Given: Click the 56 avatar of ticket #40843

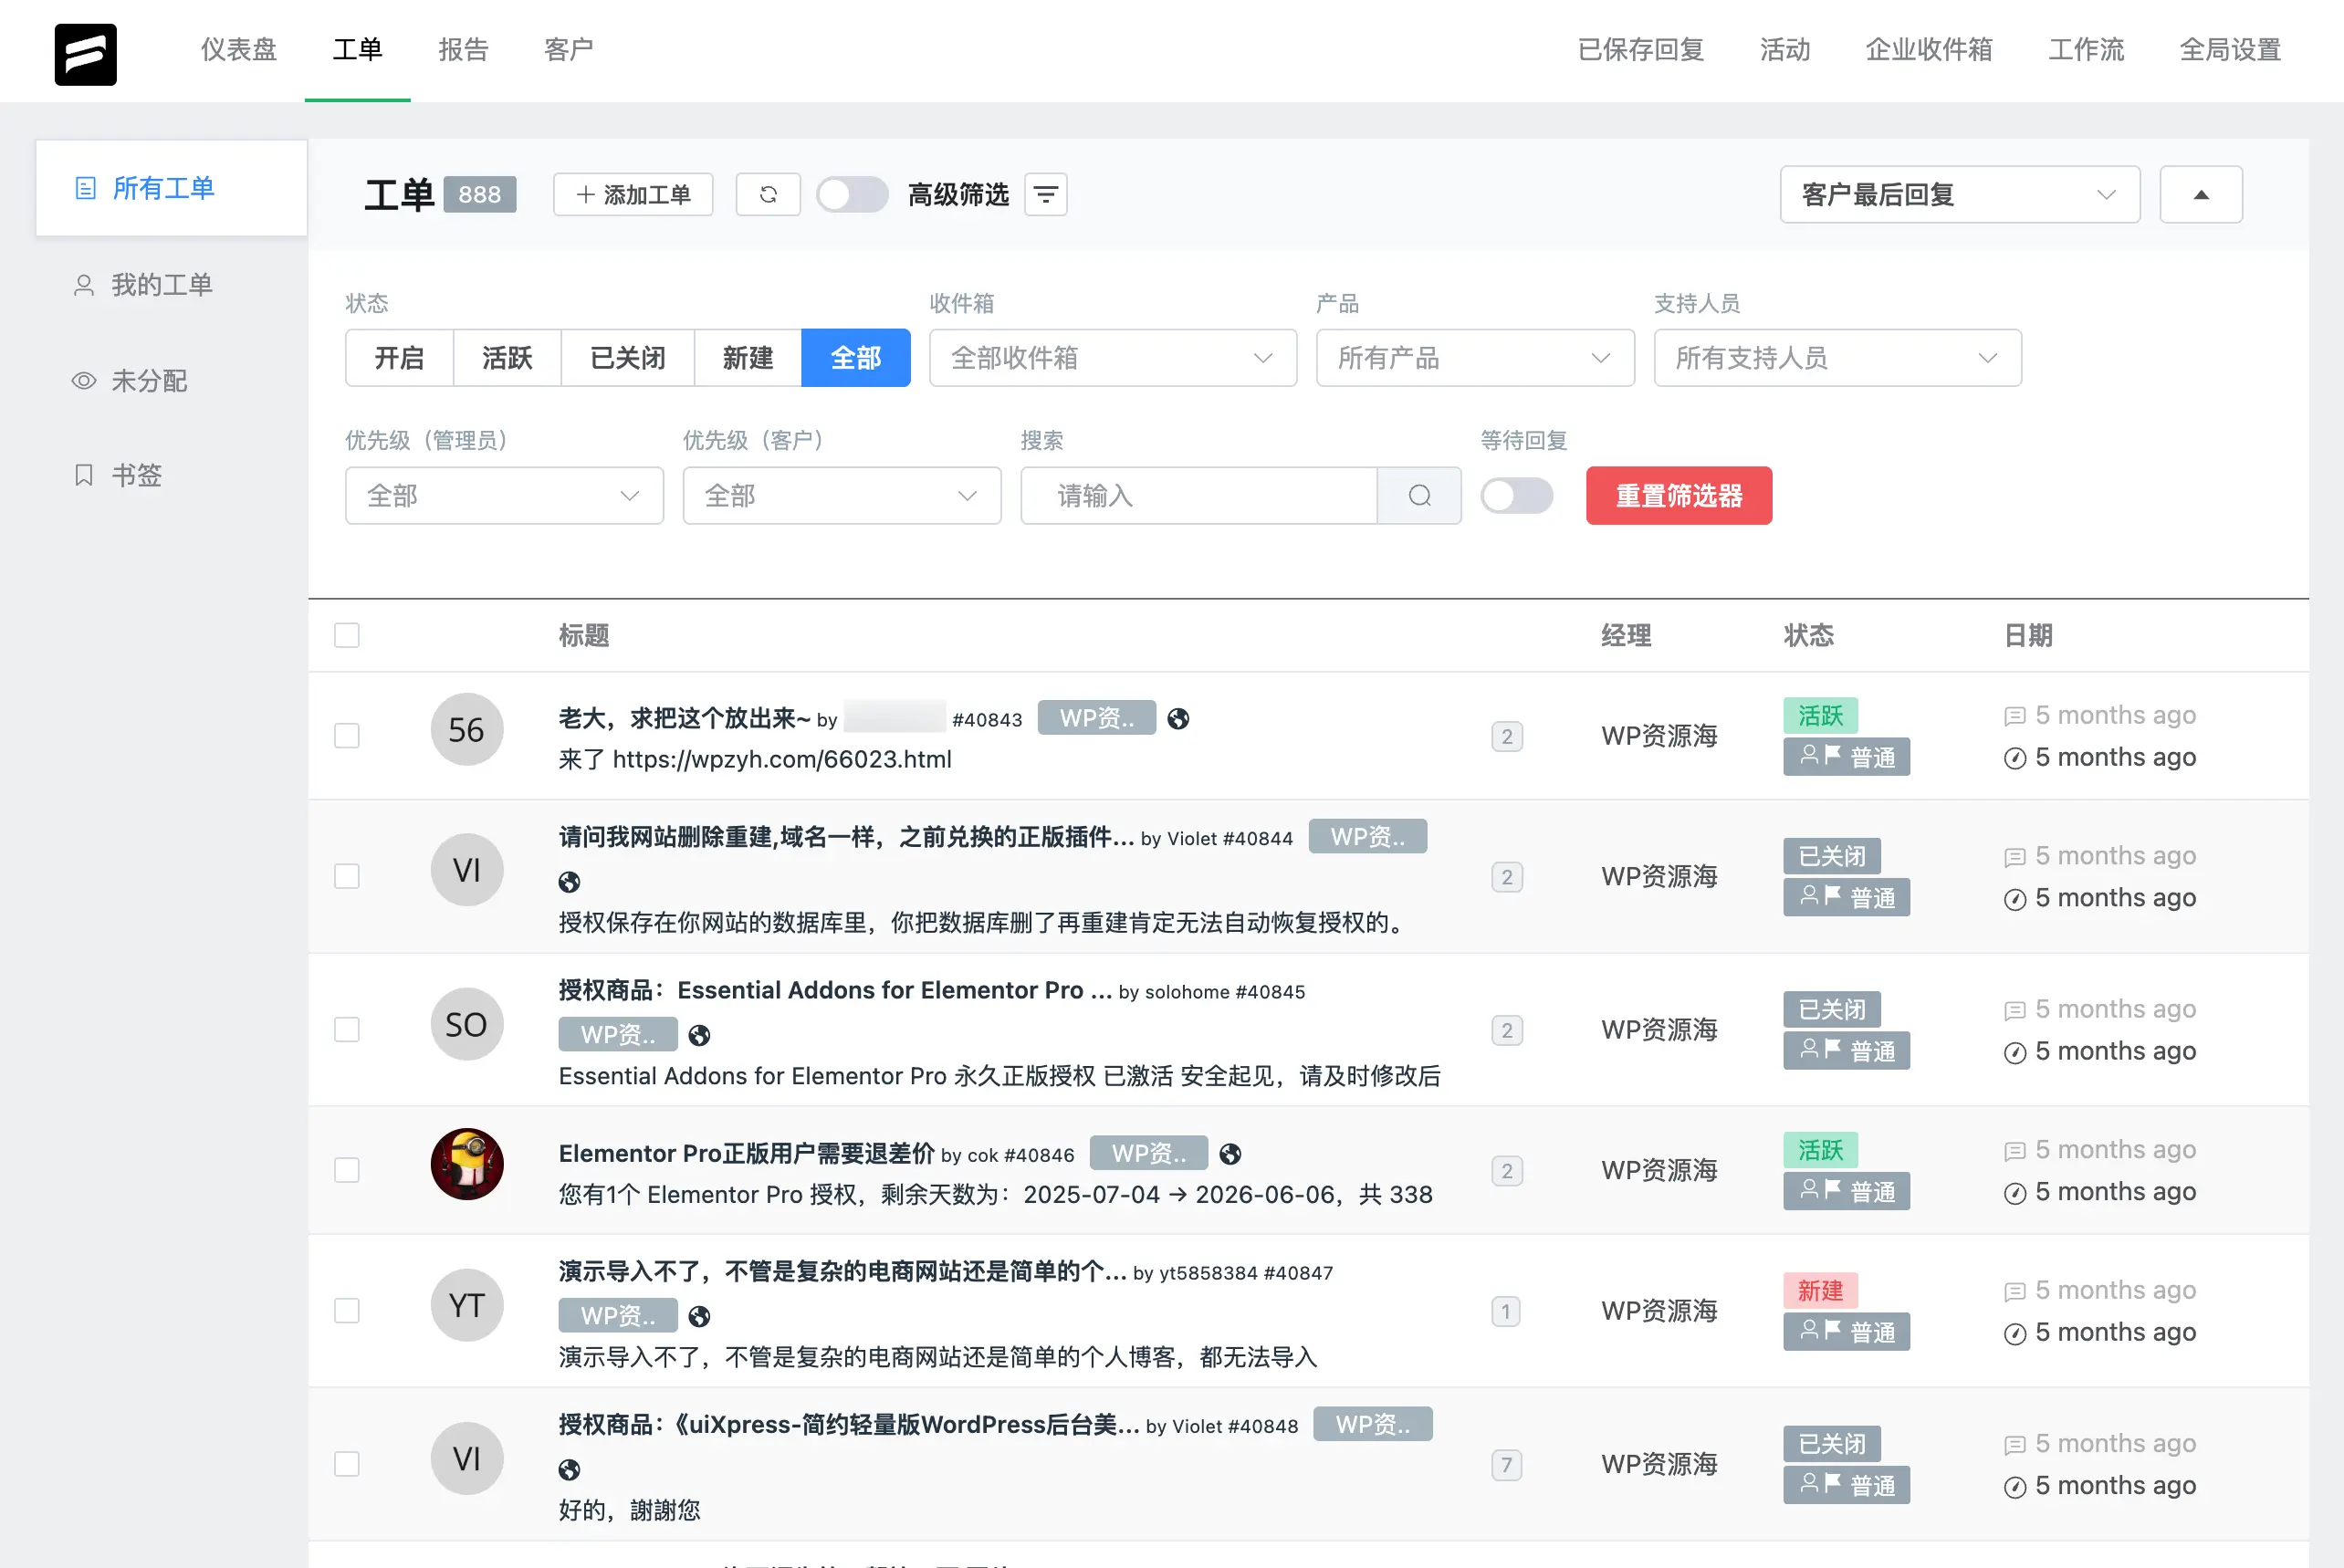Looking at the screenshot, I should (467, 729).
